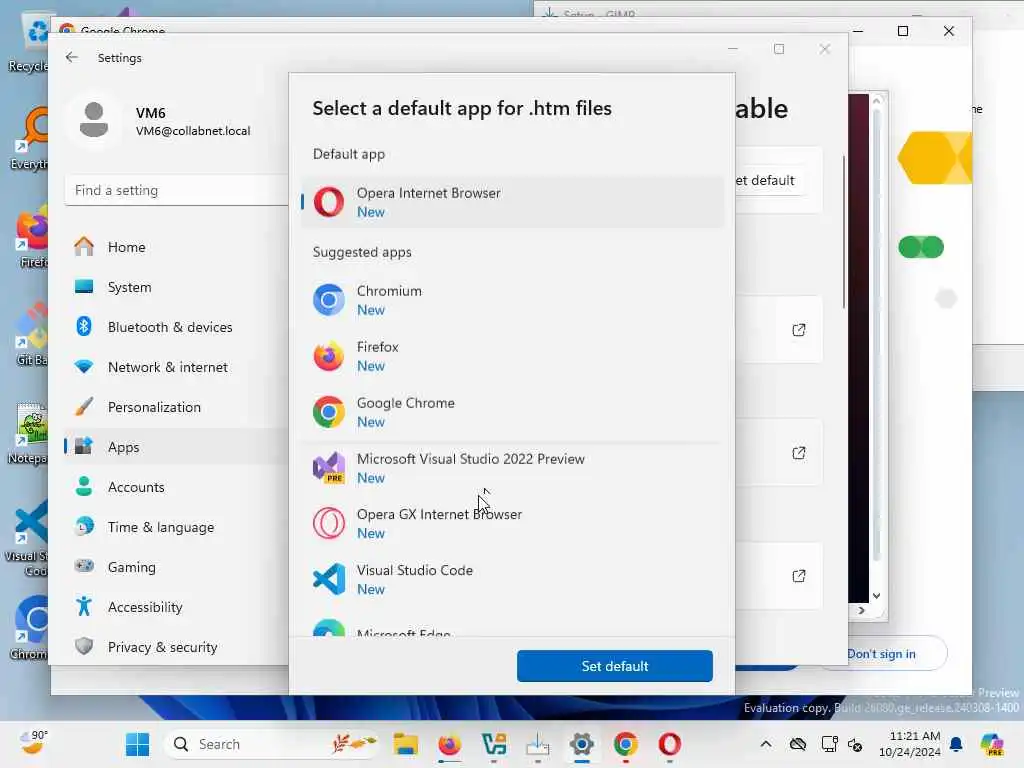This screenshot has width=1024, height=768.
Task: Select Opera GX Internet Browser
Action: tap(513, 524)
